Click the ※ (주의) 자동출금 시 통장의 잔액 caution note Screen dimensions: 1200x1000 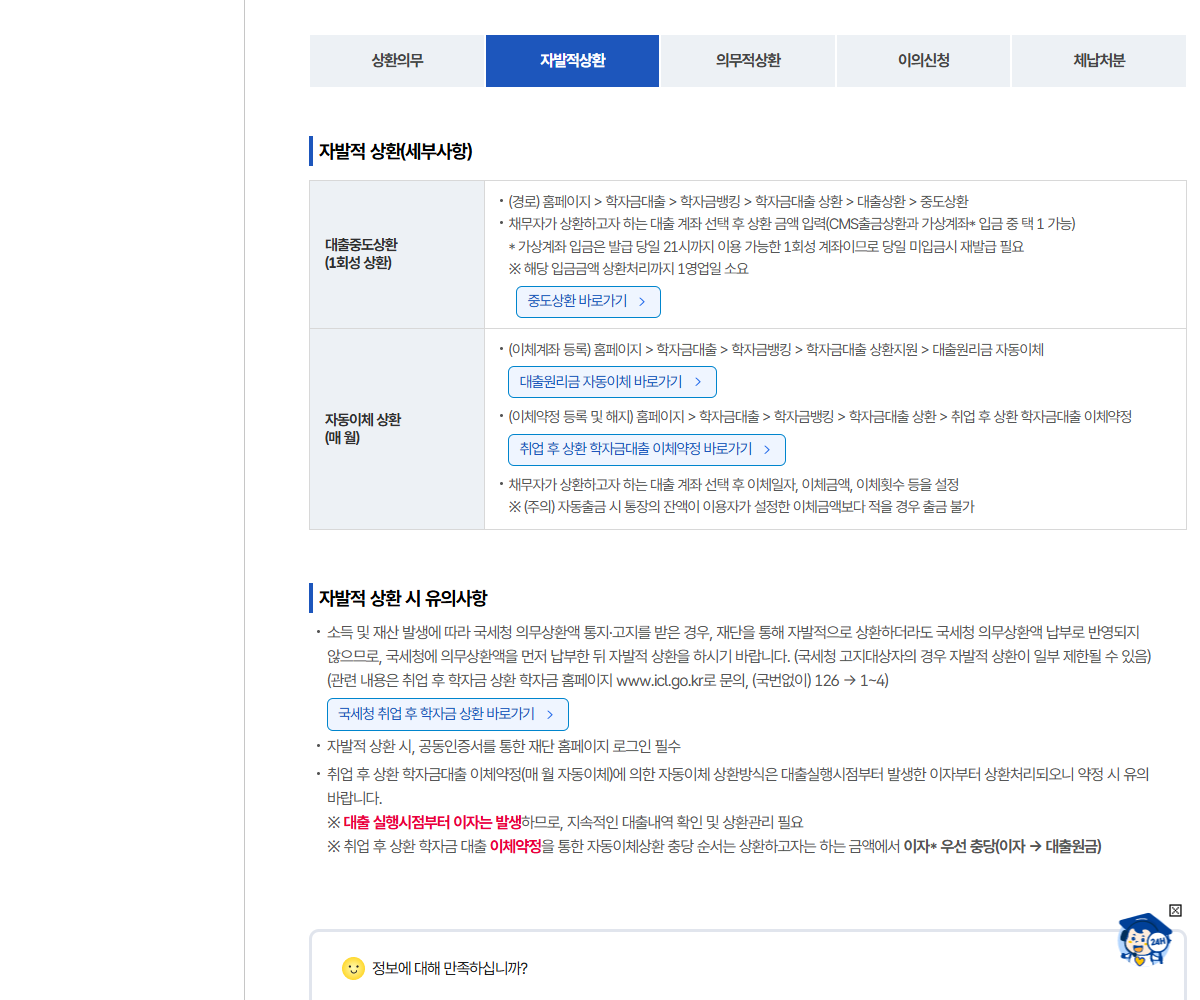point(741,507)
